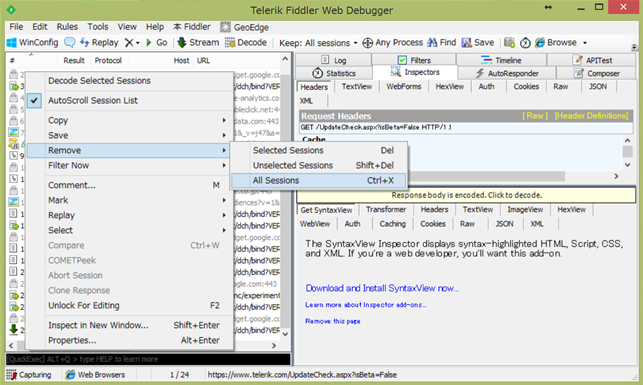Open the GeoEdge menu

click(244, 27)
